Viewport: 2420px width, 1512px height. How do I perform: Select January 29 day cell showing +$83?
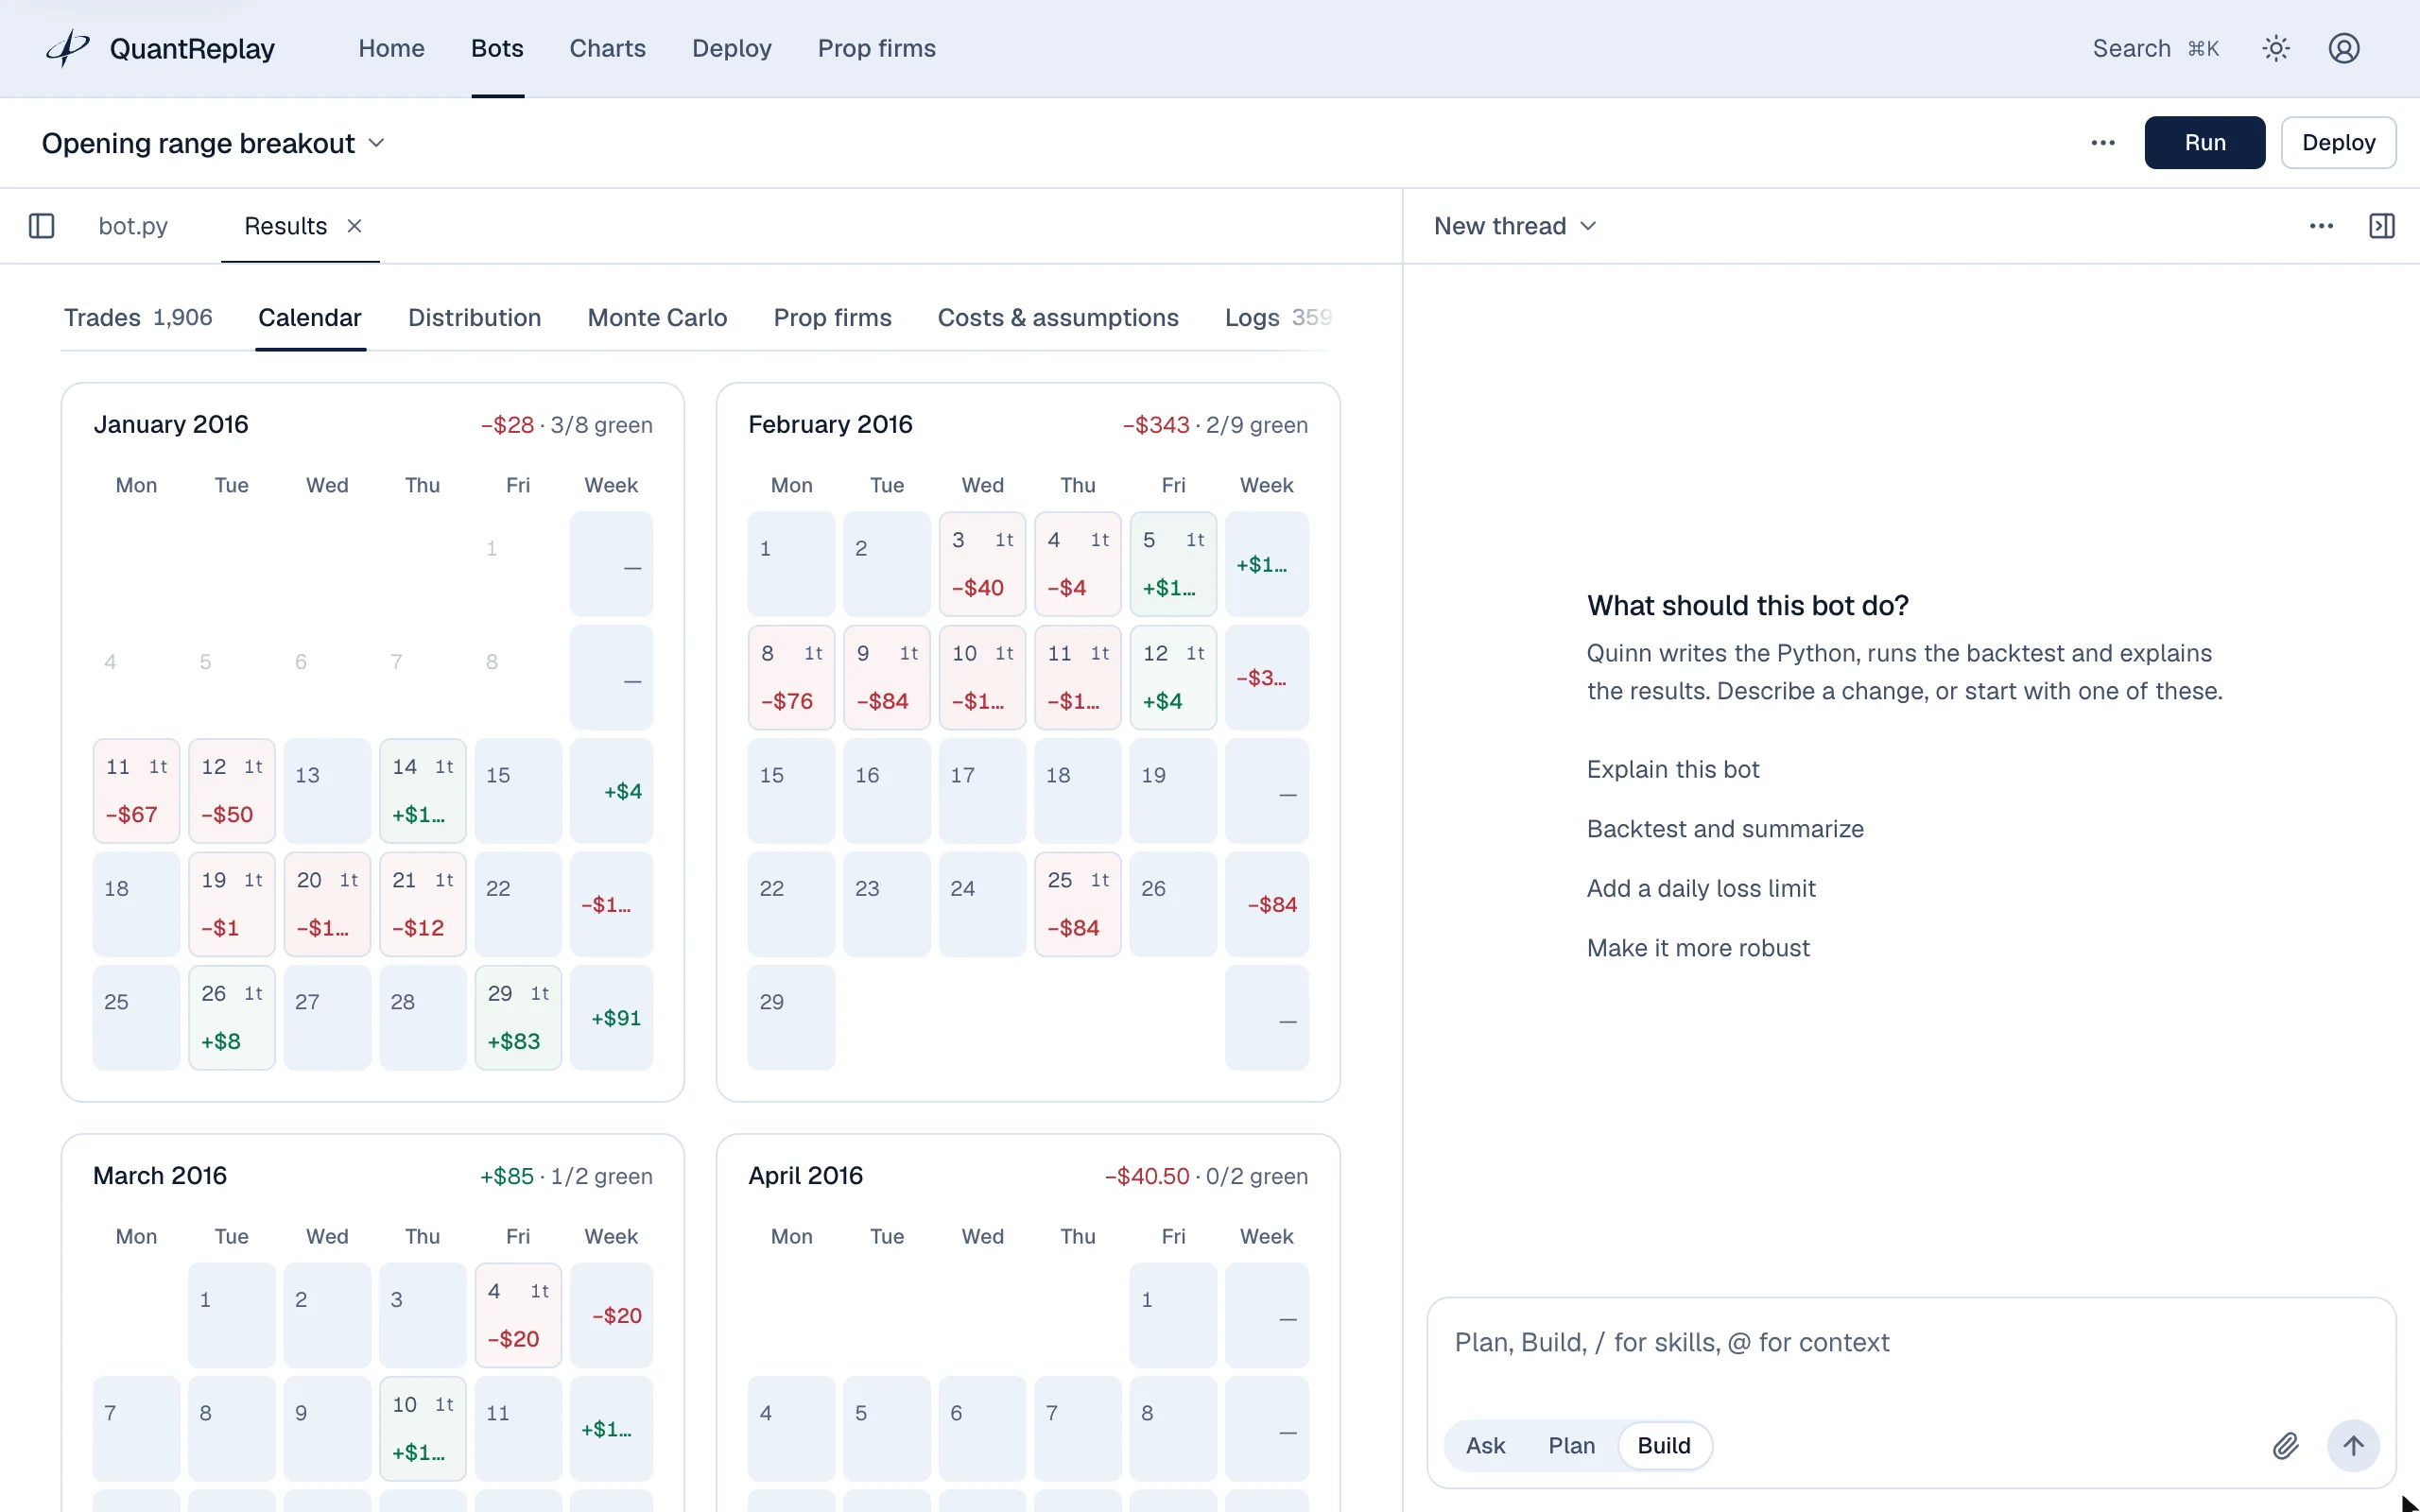pyautogui.click(x=518, y=1017)
